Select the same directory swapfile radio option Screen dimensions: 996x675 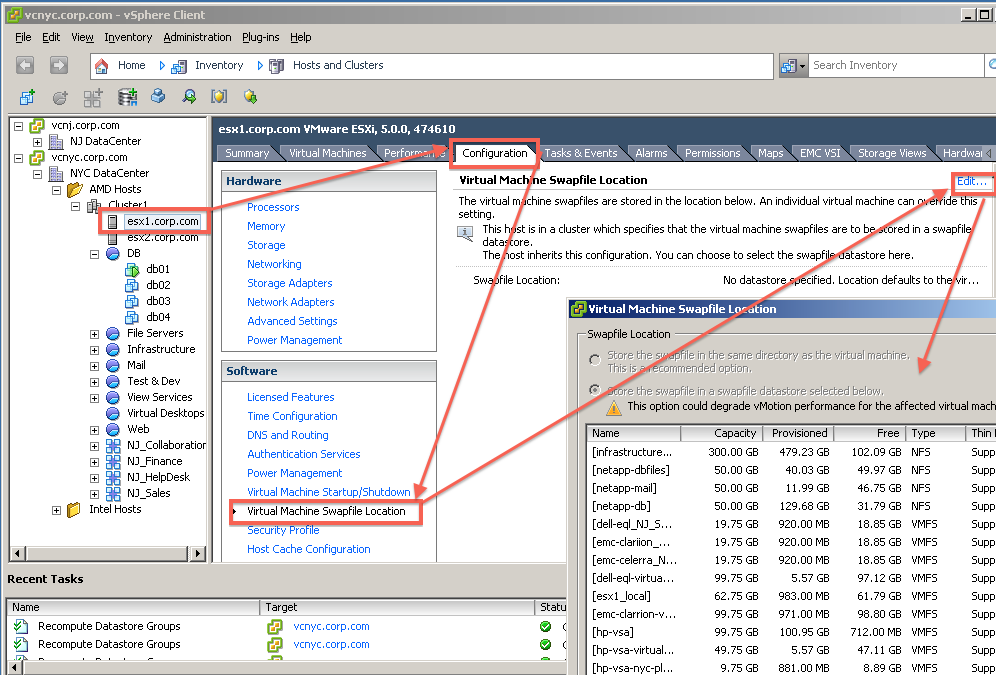[x=595, y=360]
